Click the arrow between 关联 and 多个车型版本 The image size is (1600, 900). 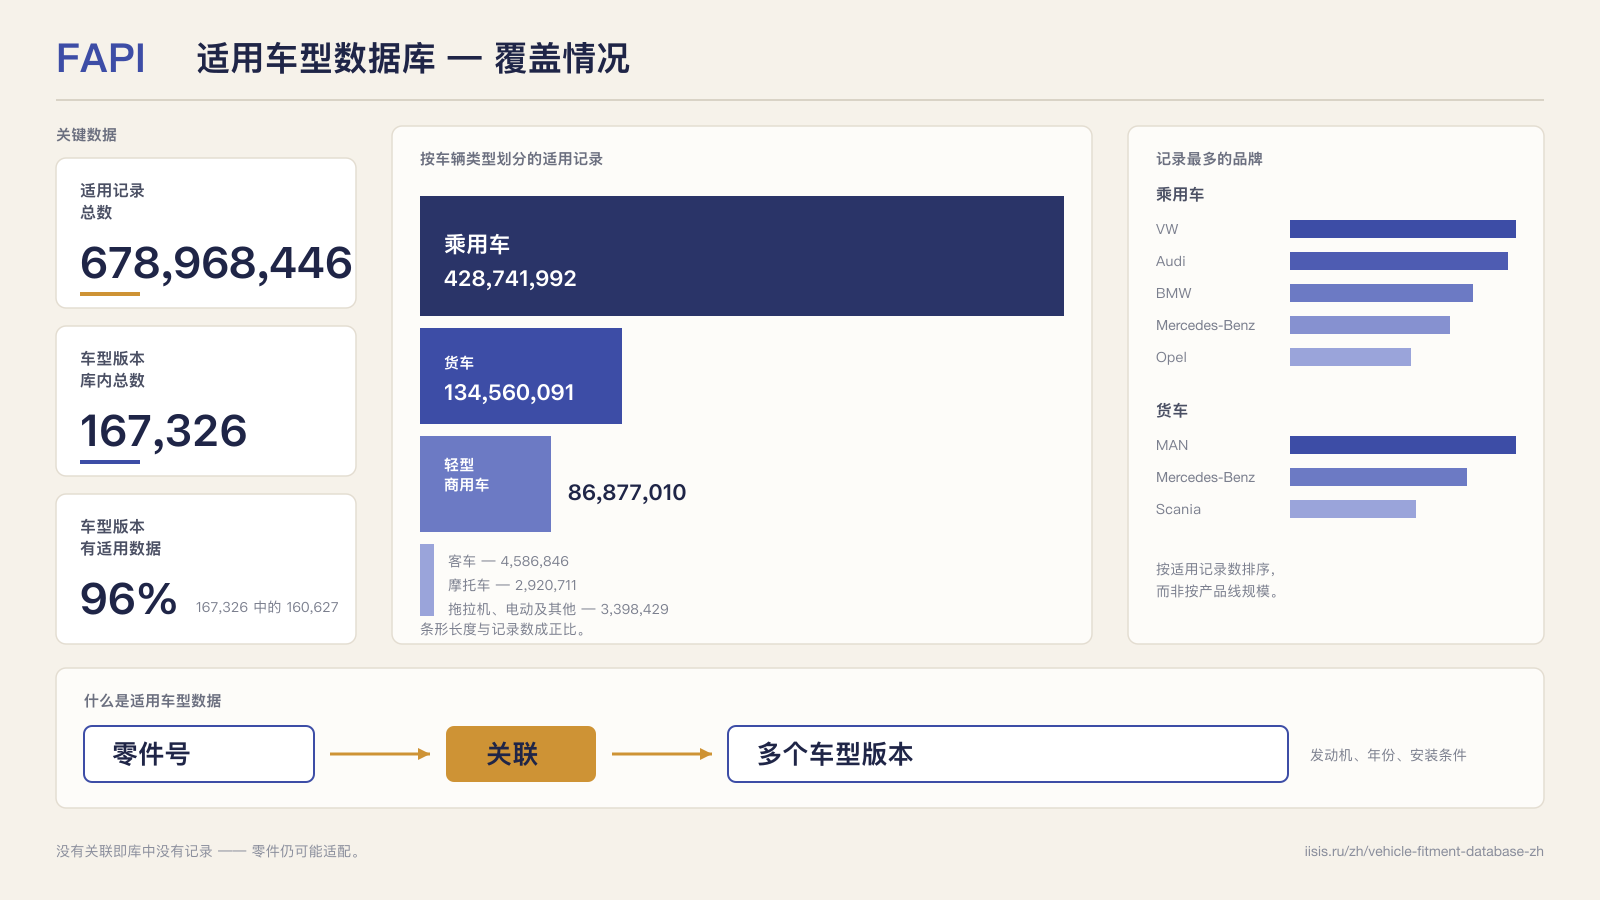coord(662,754)
